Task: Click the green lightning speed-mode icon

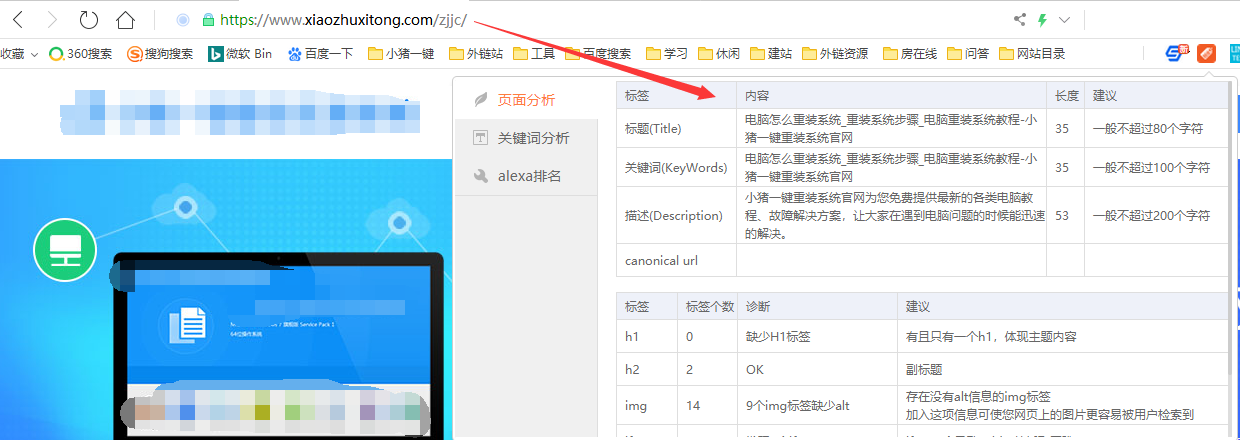Action: [1043, 19]
